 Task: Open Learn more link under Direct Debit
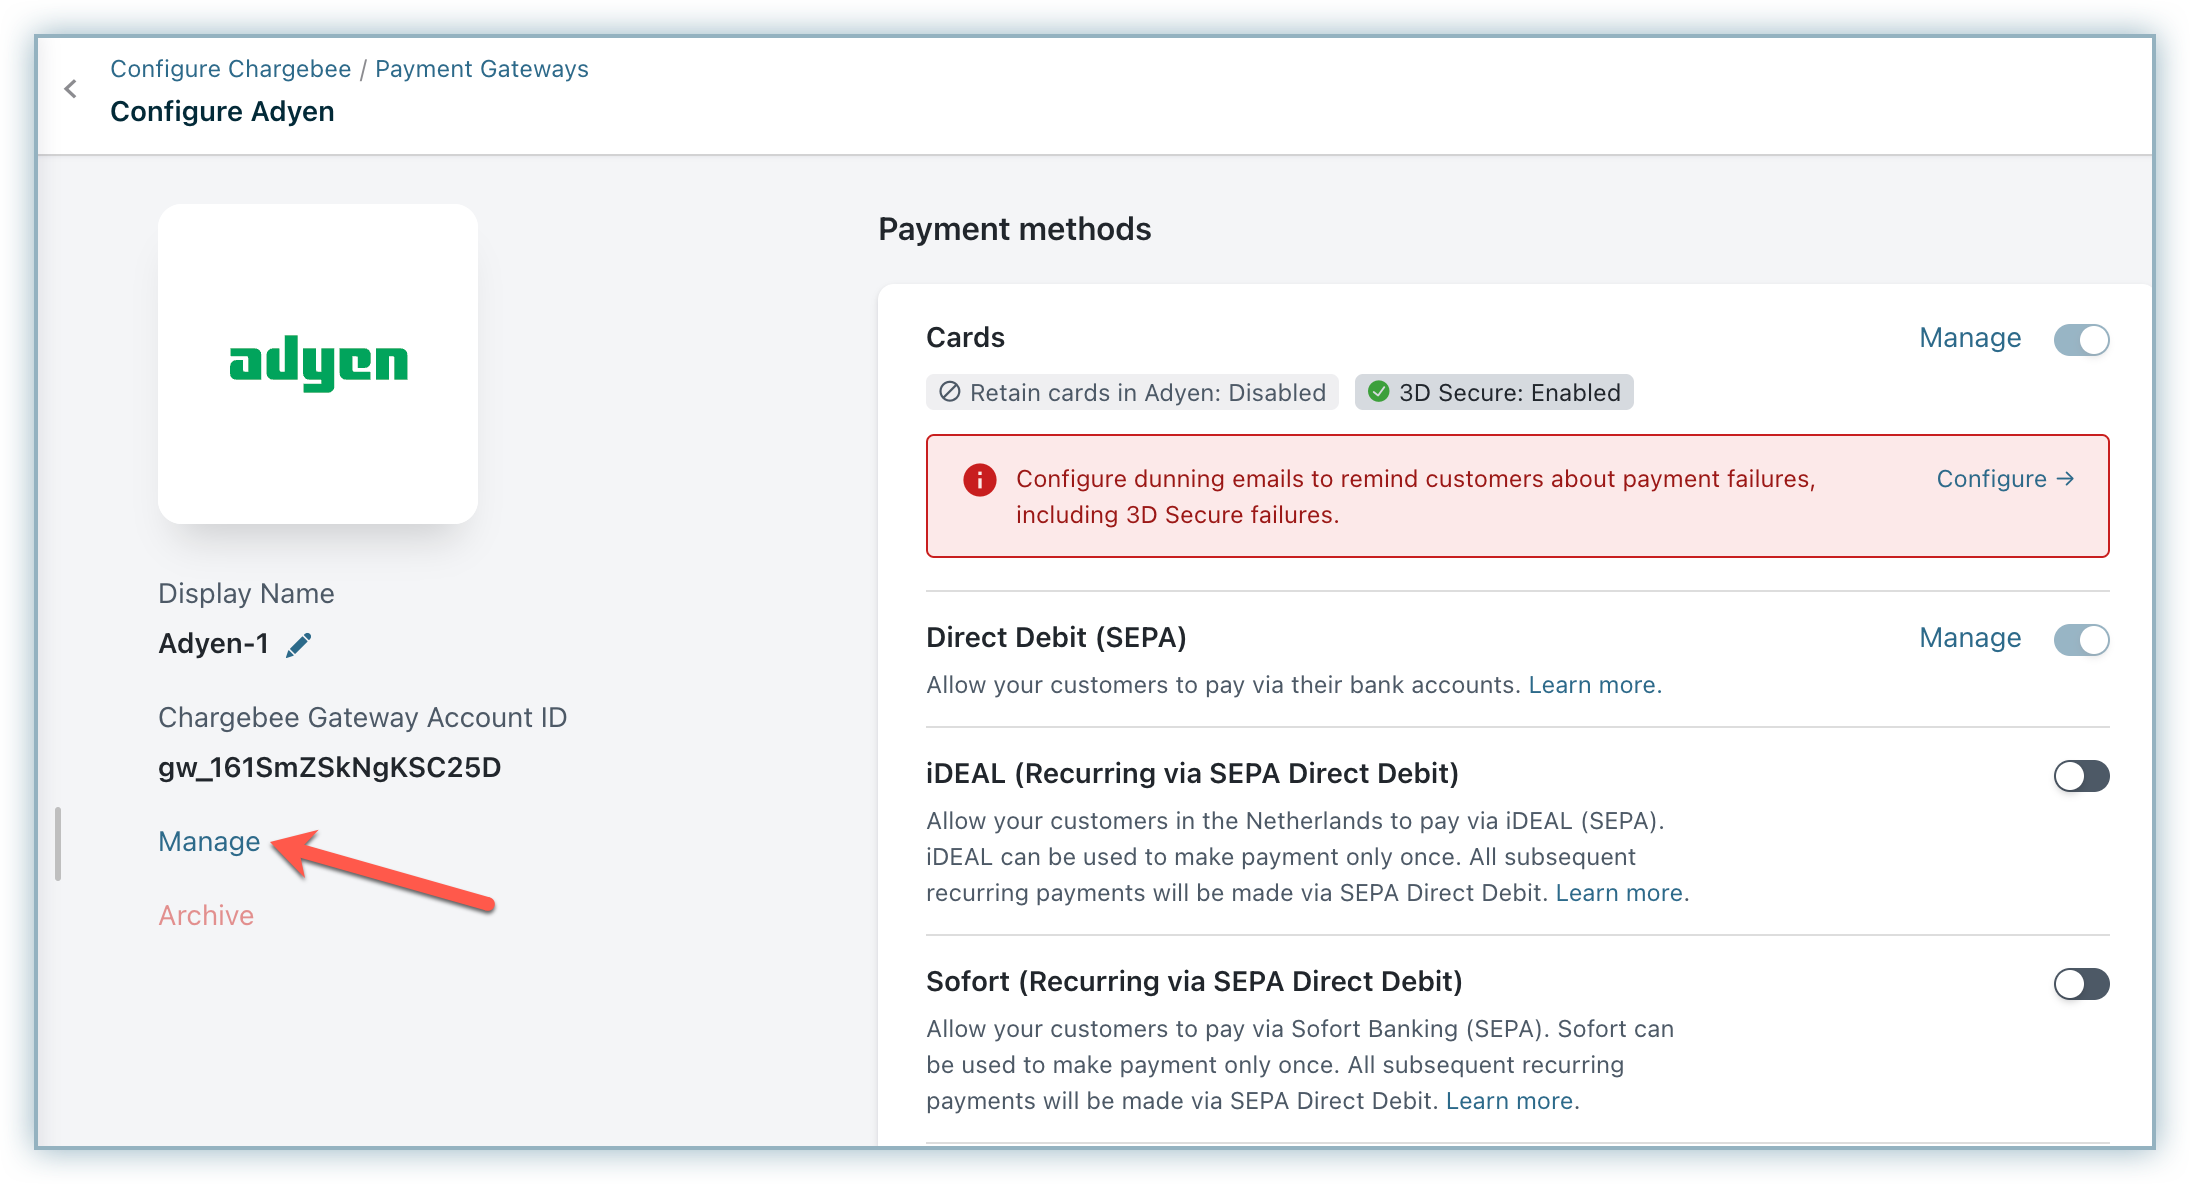point(1593,685)
